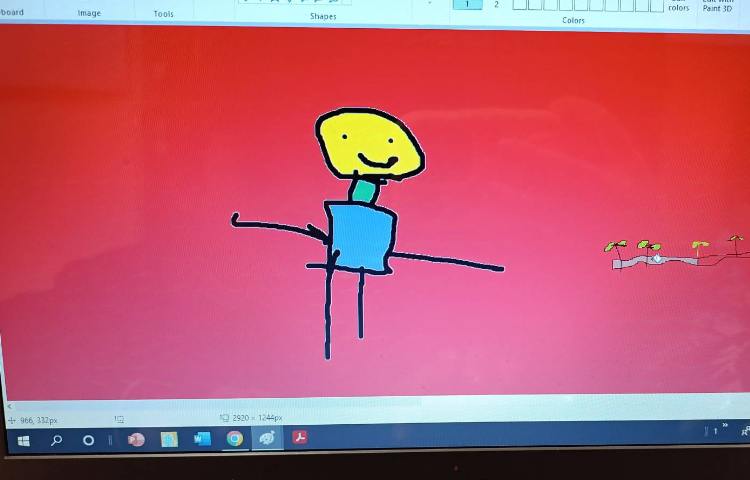Open Microsoft Word from the taskbar
Viewport: 750px width, 480px height.
[202, 439]
